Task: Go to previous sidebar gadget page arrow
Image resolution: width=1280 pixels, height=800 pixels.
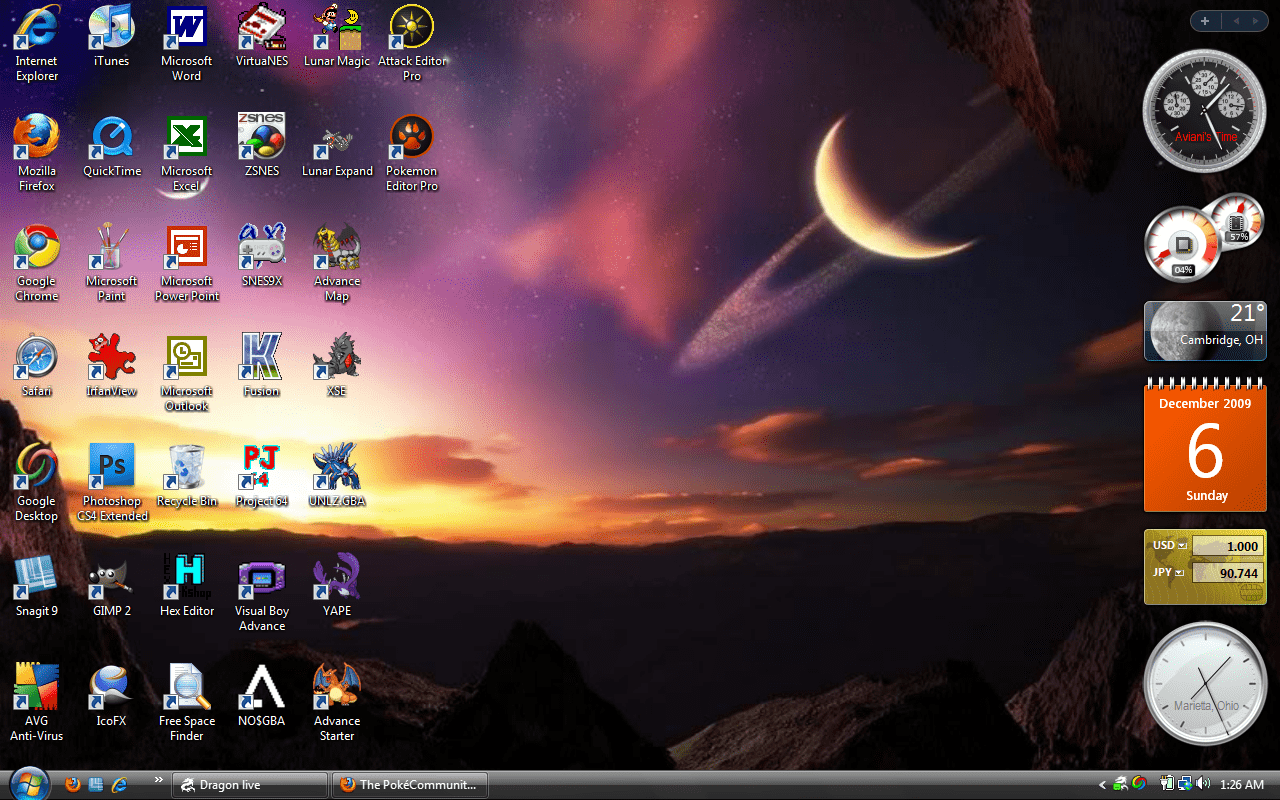Action: click(x=1234, y=21)
